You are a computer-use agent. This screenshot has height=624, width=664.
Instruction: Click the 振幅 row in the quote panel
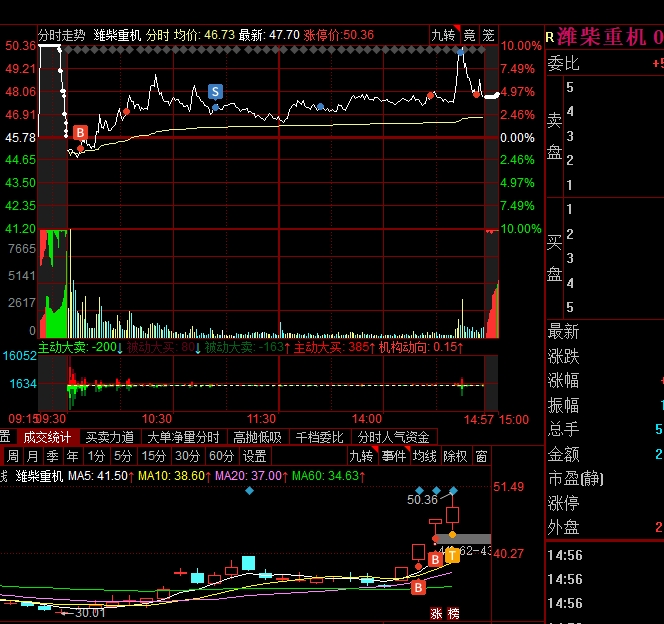[x=605, y=405]
